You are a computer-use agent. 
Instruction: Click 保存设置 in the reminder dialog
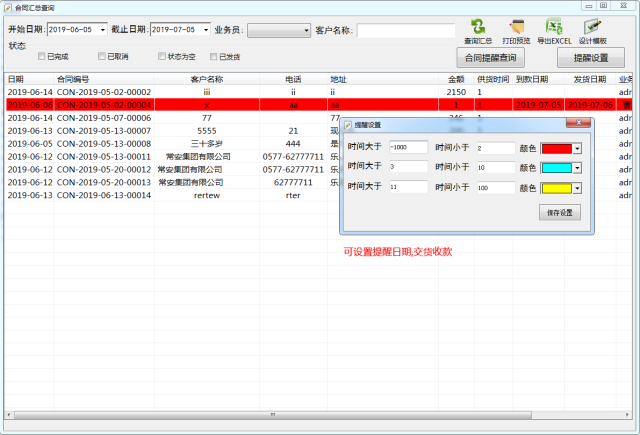point(560,212)
